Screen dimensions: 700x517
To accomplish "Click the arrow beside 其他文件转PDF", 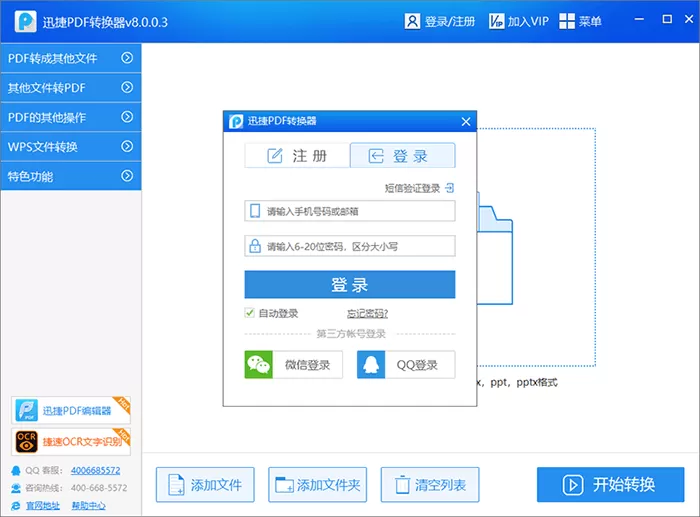I will pyautogui.click(x=127, y=87).
